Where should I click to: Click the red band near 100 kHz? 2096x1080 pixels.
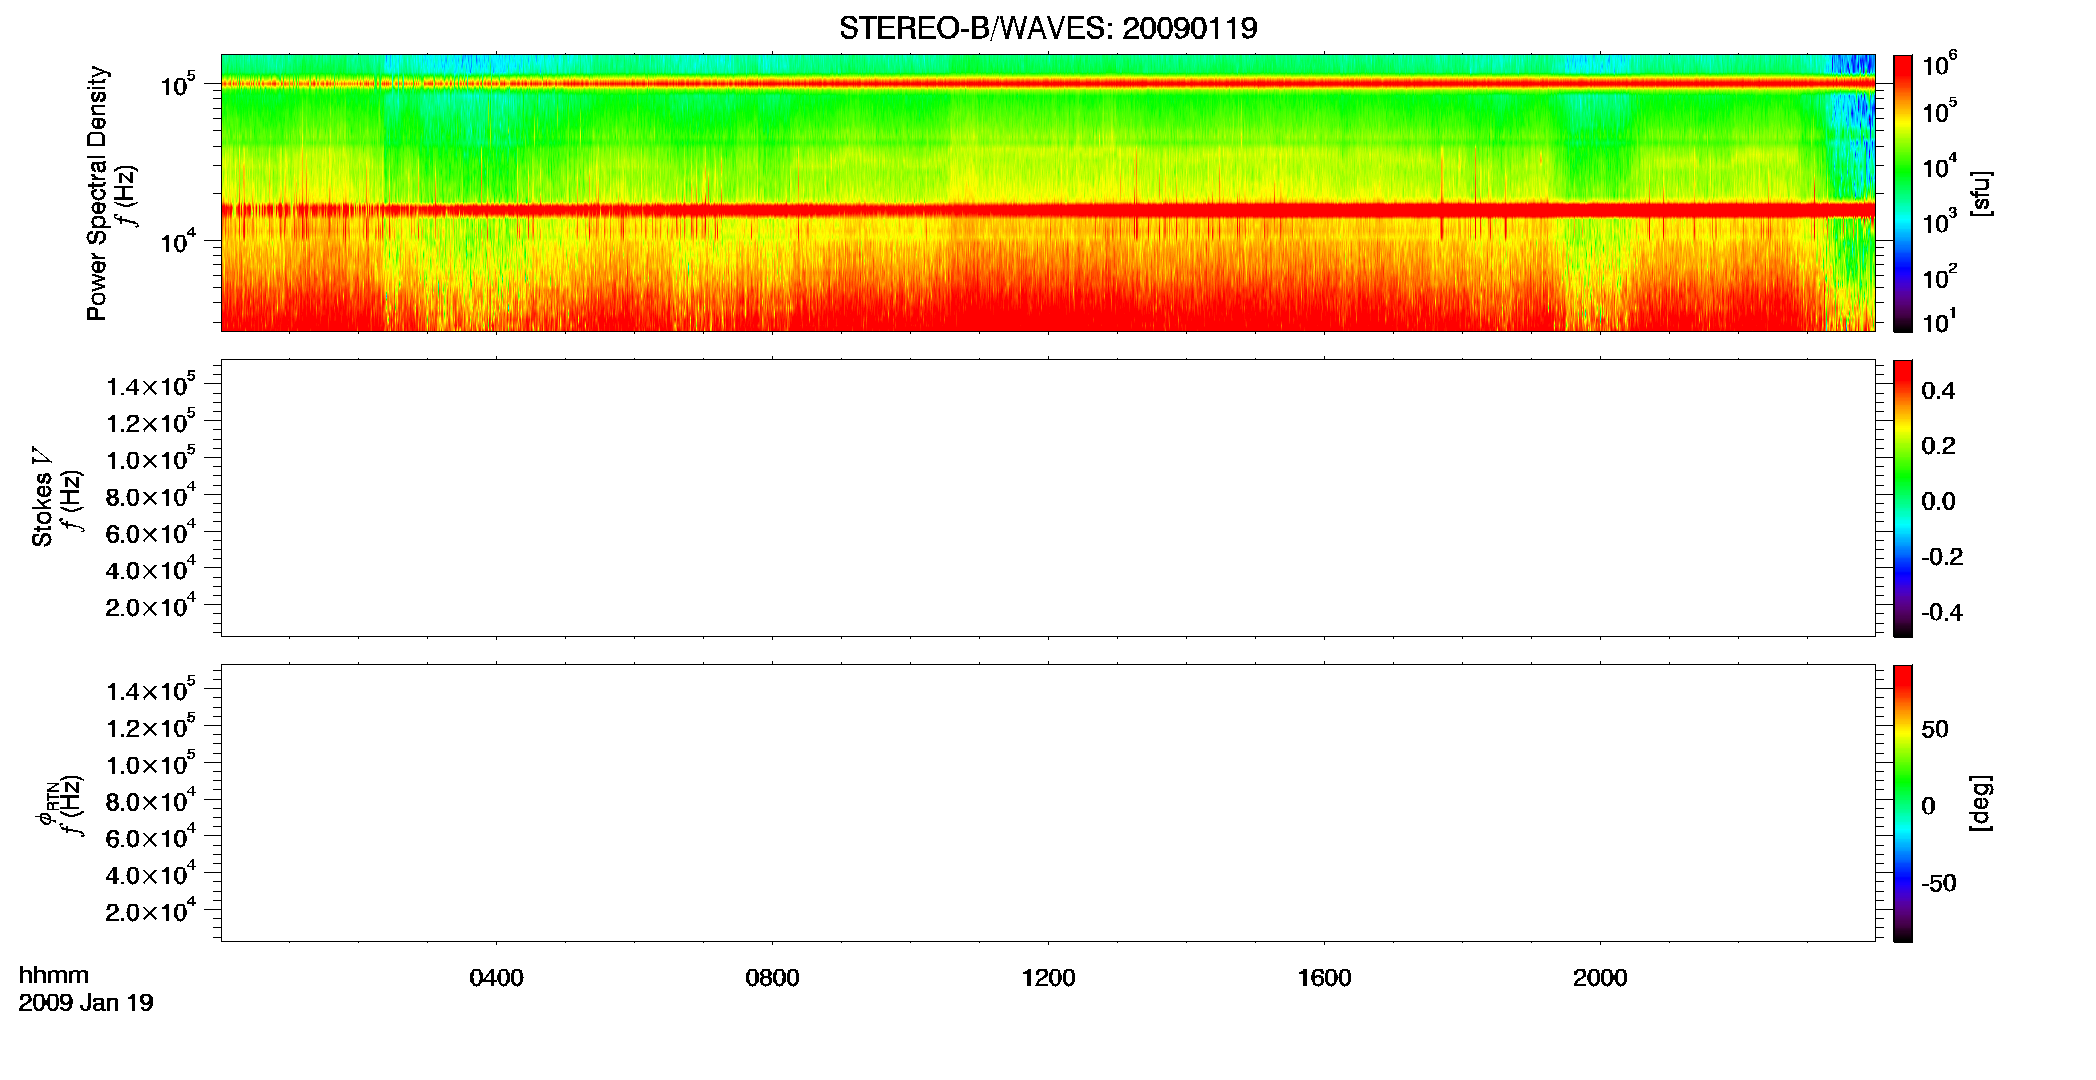pos(1048,84)
